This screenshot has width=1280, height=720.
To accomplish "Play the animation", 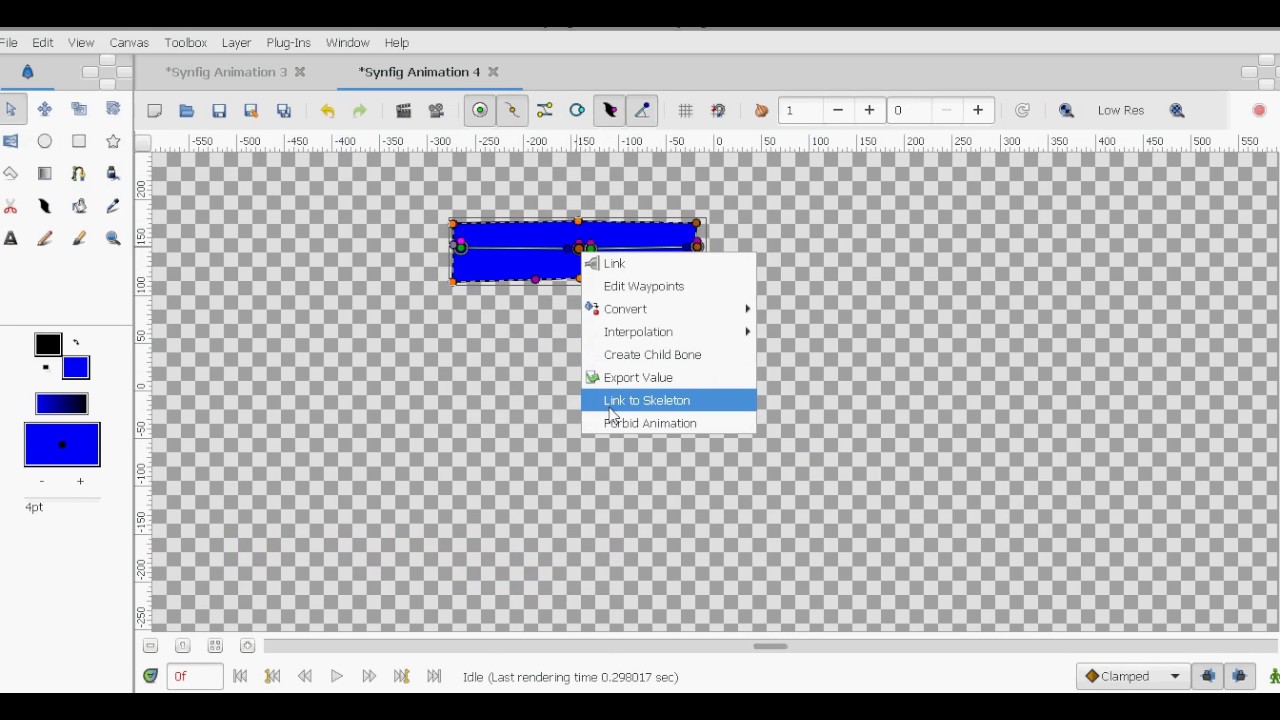I will click(x=337, y=677).
